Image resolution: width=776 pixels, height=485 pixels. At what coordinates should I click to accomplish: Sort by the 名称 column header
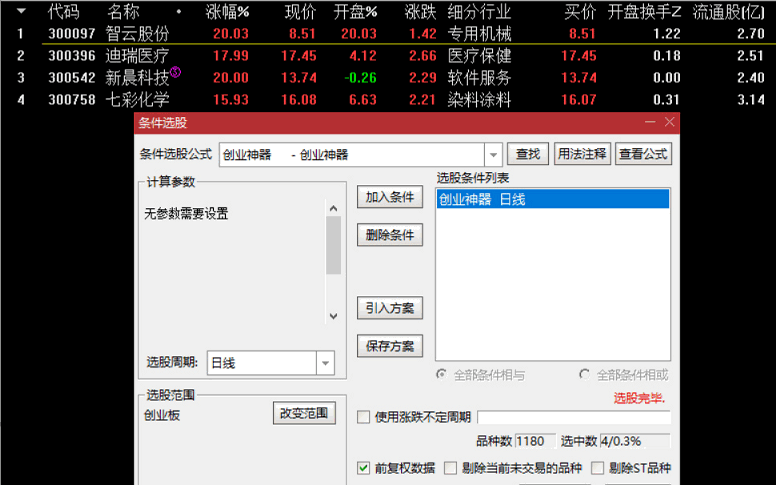coord(124,11)
